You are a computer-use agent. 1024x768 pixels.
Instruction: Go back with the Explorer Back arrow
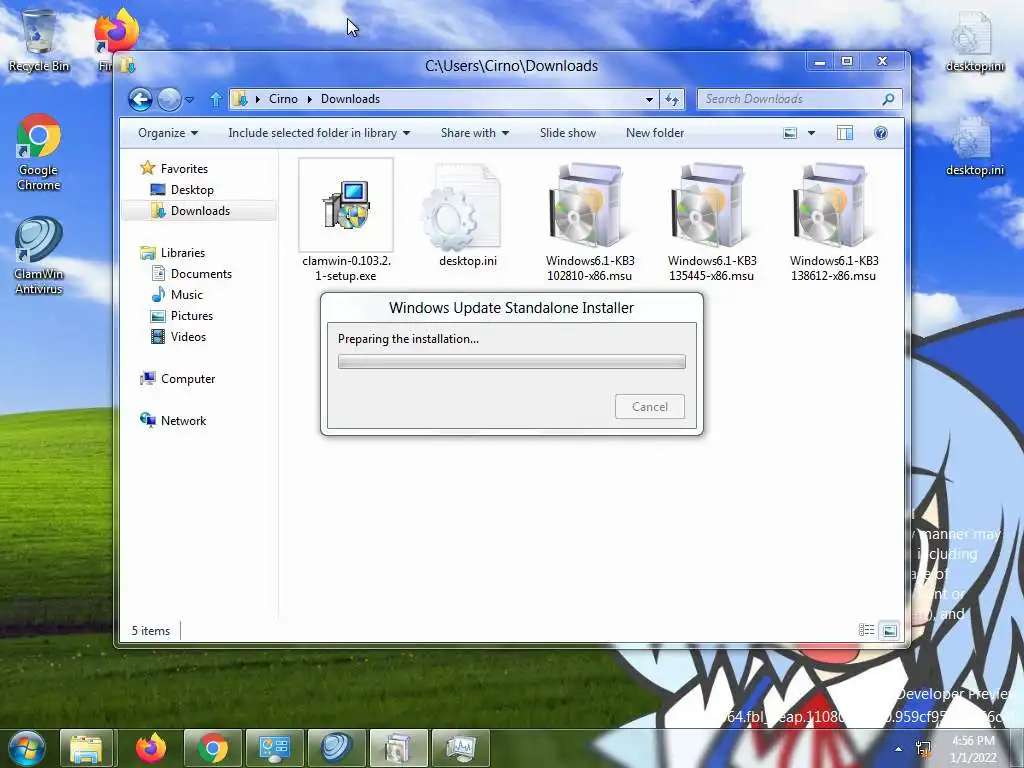pyautogui.click(x=140, y=99)
